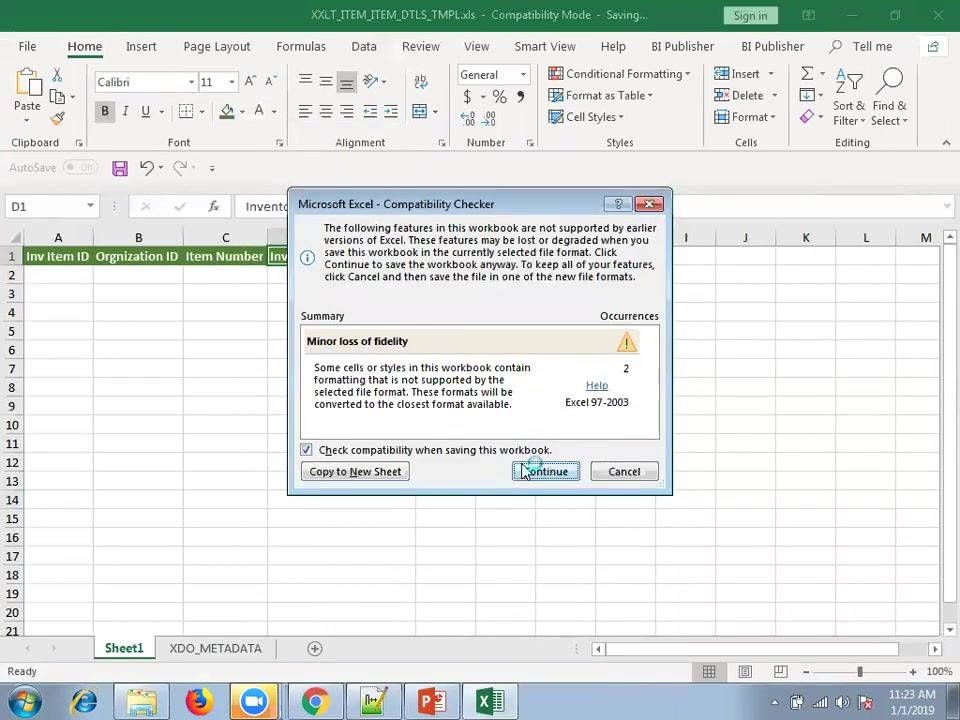960x720 pixels.
Task: Click Continue in Compatibility Checker
Action: click(546, 471)
